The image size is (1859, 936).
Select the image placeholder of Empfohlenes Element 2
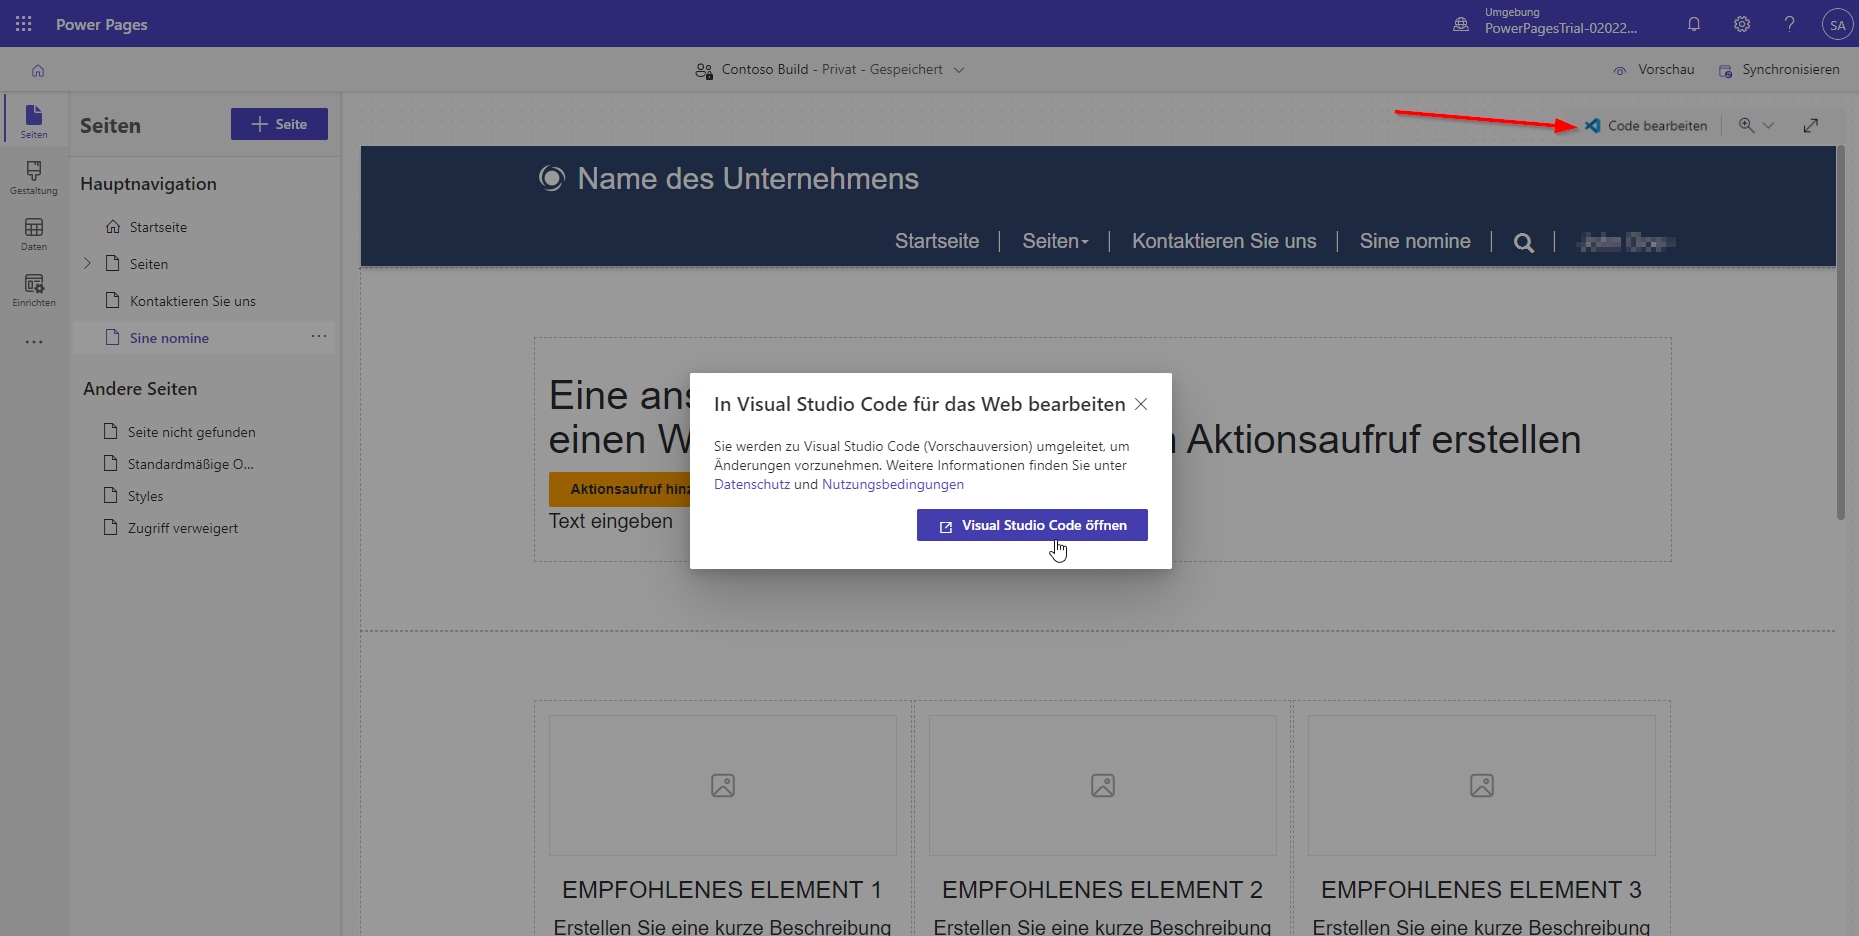[1103, 785]
